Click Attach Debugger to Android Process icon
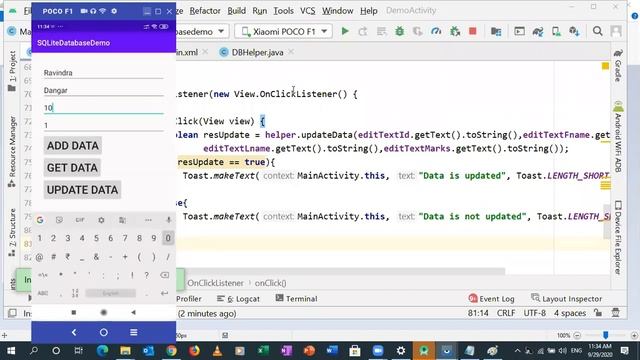The width and height of the screenshot is (640, 360). click(455, 31)
